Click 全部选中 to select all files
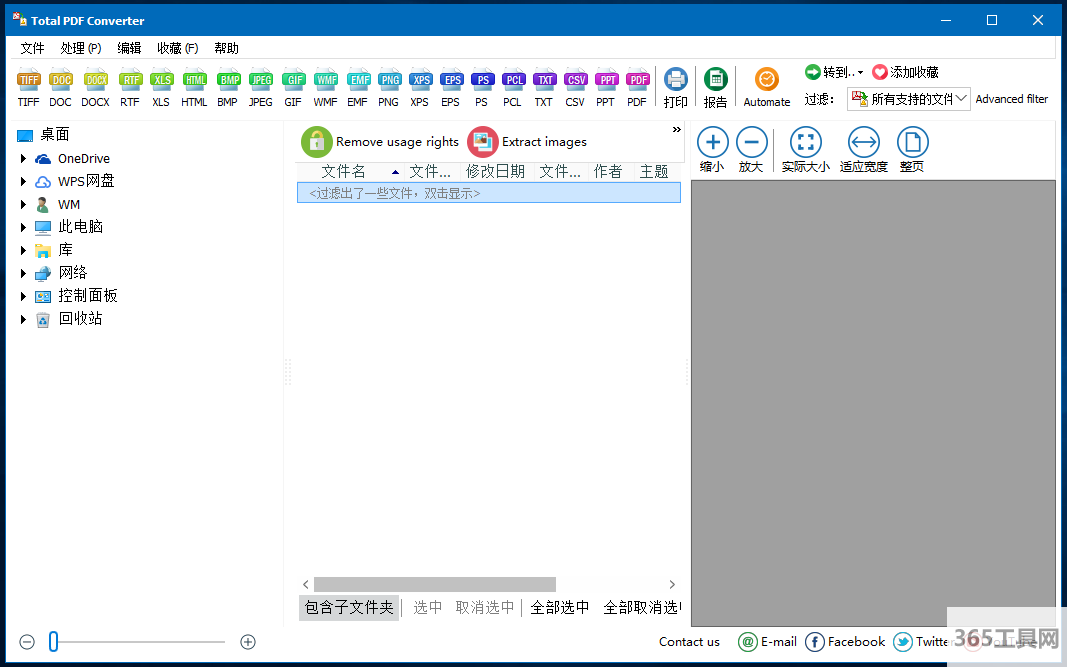Screen dimensions: 1067x667 (560, 607)
